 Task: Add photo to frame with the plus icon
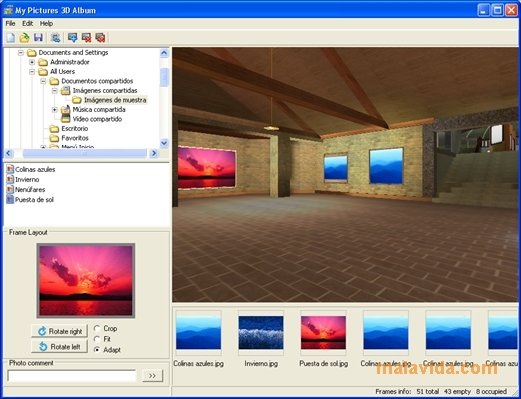[72, 38]
